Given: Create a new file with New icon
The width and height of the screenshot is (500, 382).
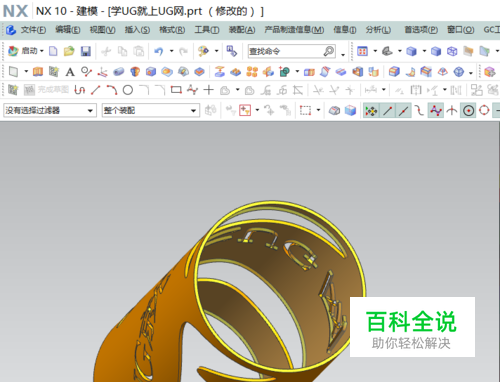Looking at the screenshot, I should point(53,51).
